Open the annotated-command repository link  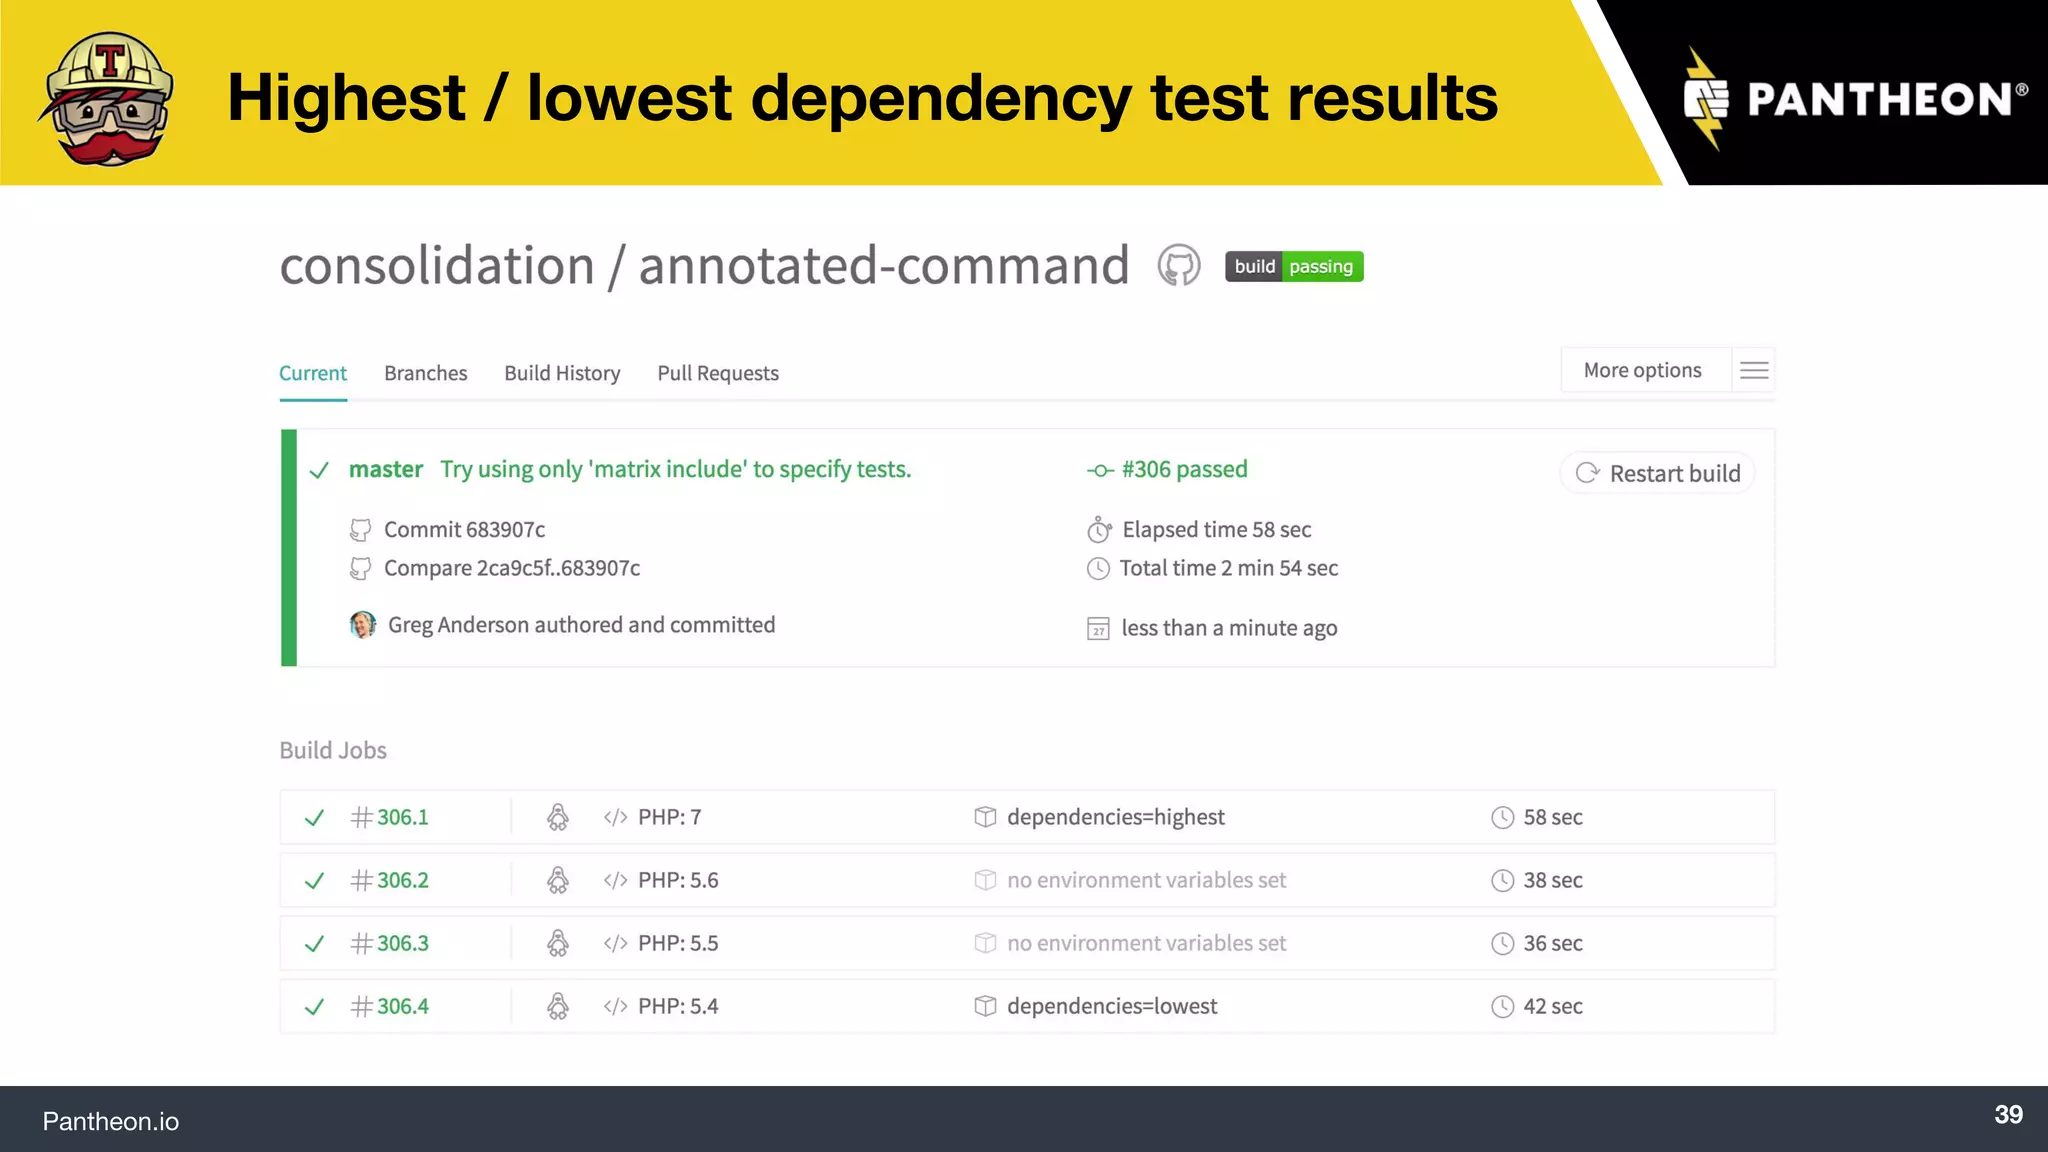click(x=884, y=265)
